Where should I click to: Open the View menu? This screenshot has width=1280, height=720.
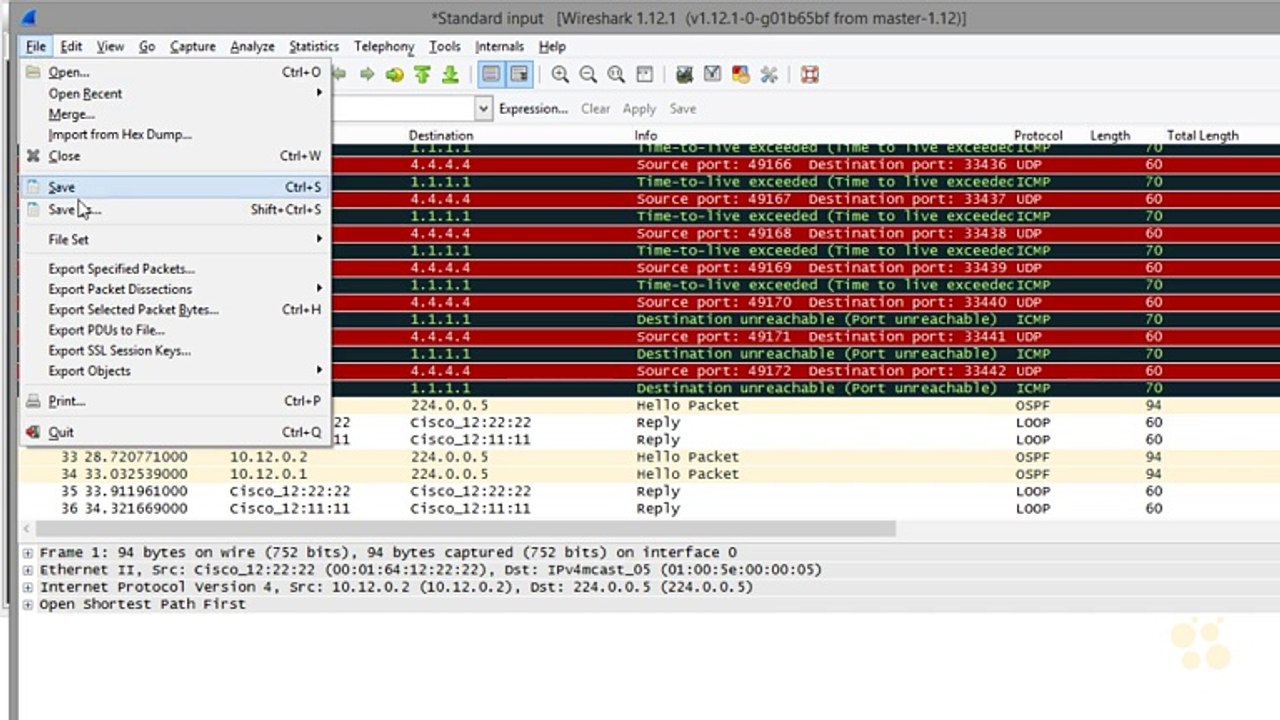110,46
